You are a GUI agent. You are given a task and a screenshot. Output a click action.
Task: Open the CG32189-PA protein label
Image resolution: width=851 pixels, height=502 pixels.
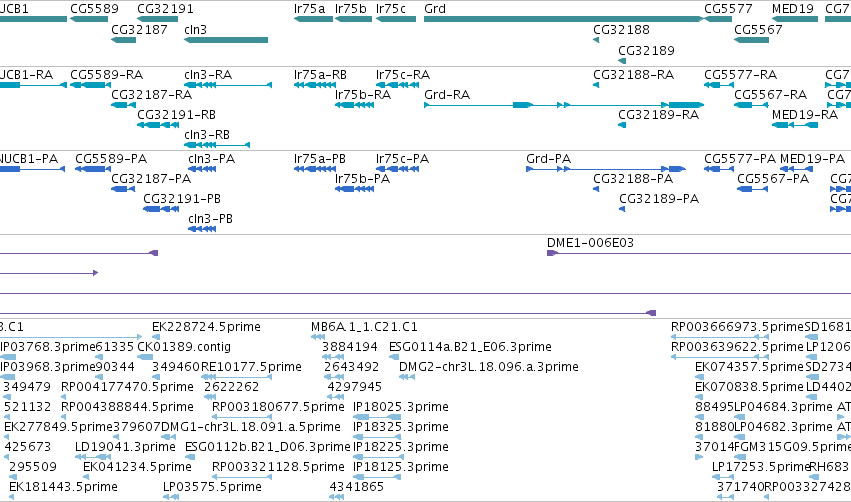pos(659,199)
